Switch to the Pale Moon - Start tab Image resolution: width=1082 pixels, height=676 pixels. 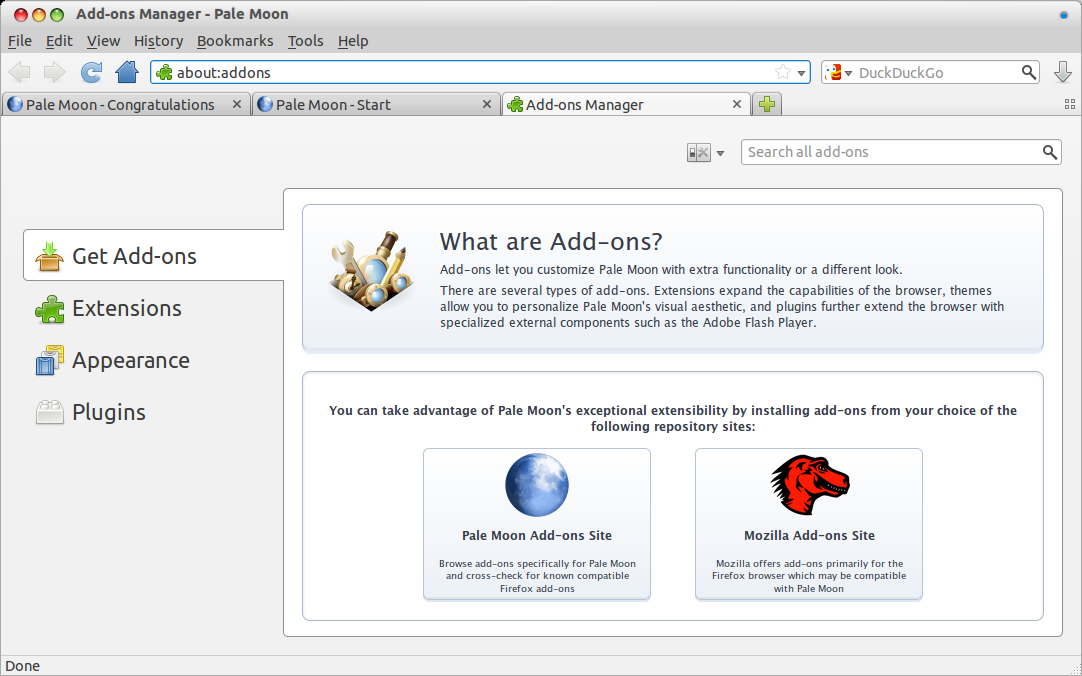[376, 104]
